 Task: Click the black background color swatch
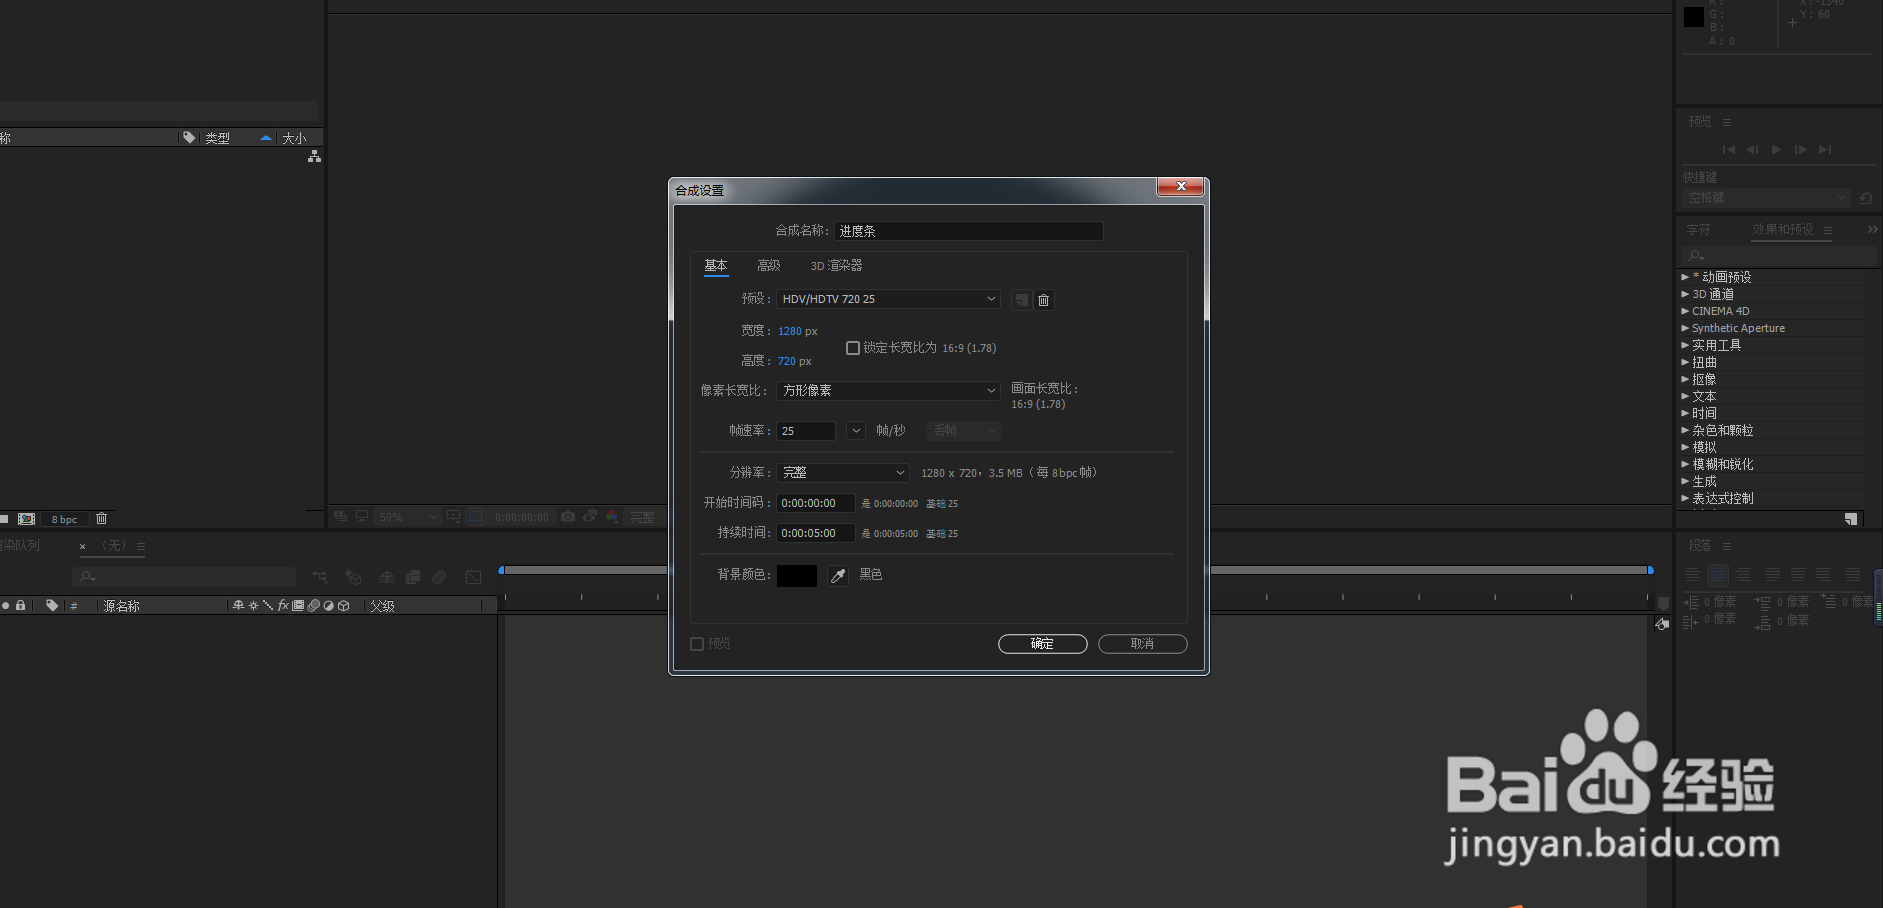point(797,576)
